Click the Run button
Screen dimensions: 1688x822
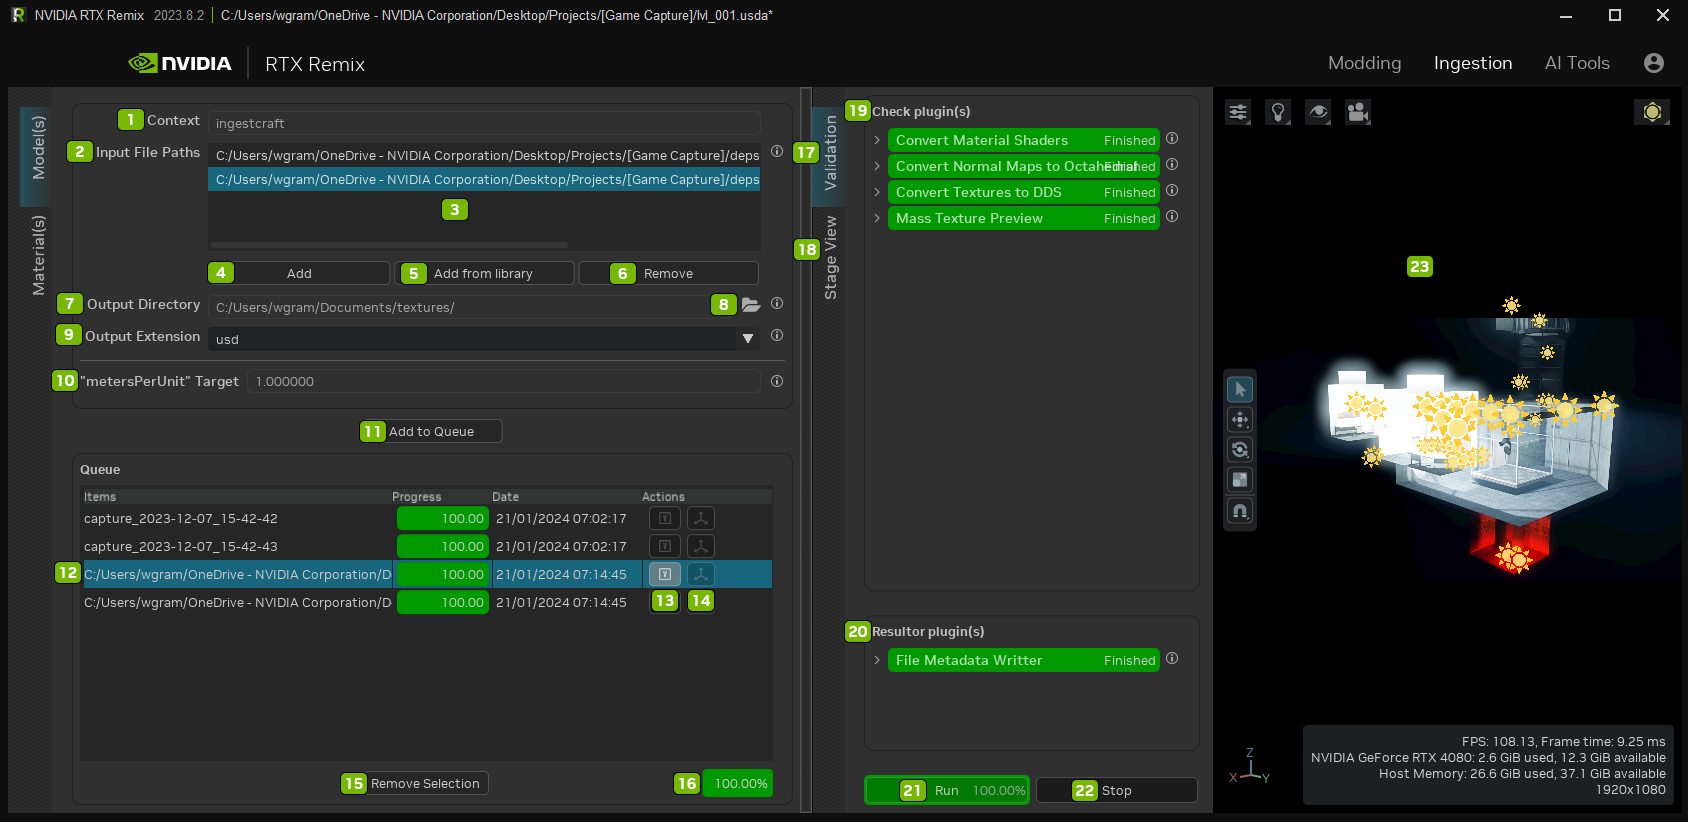pyautogui.click(x=947, y=790)
